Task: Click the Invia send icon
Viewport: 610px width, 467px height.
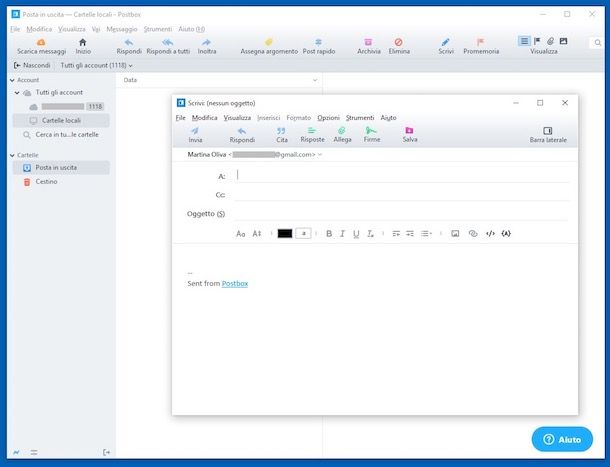Action: tap(195, 134)
